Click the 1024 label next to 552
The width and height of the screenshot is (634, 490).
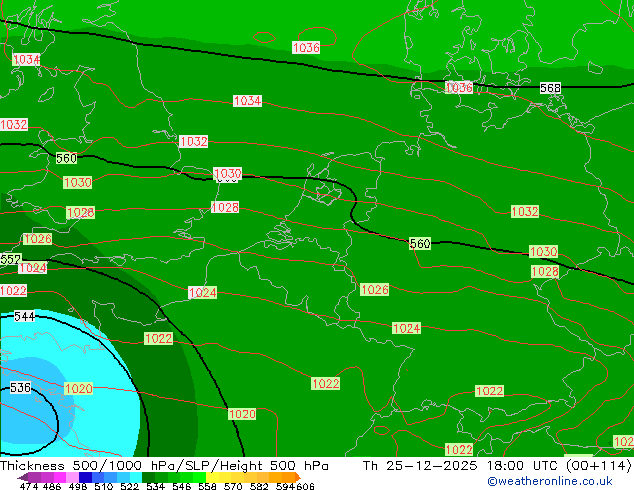point(33,268)
